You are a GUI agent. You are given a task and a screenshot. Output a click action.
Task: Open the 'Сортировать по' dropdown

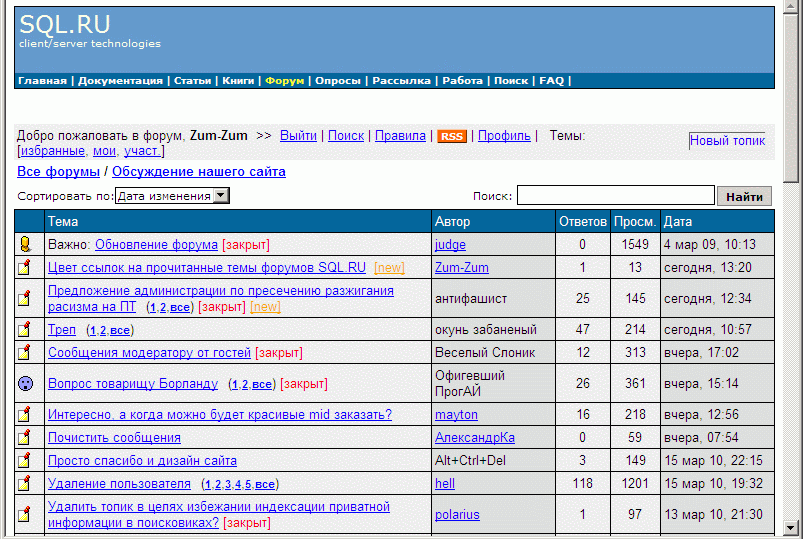pyautogui.click(x=172, y=196)
